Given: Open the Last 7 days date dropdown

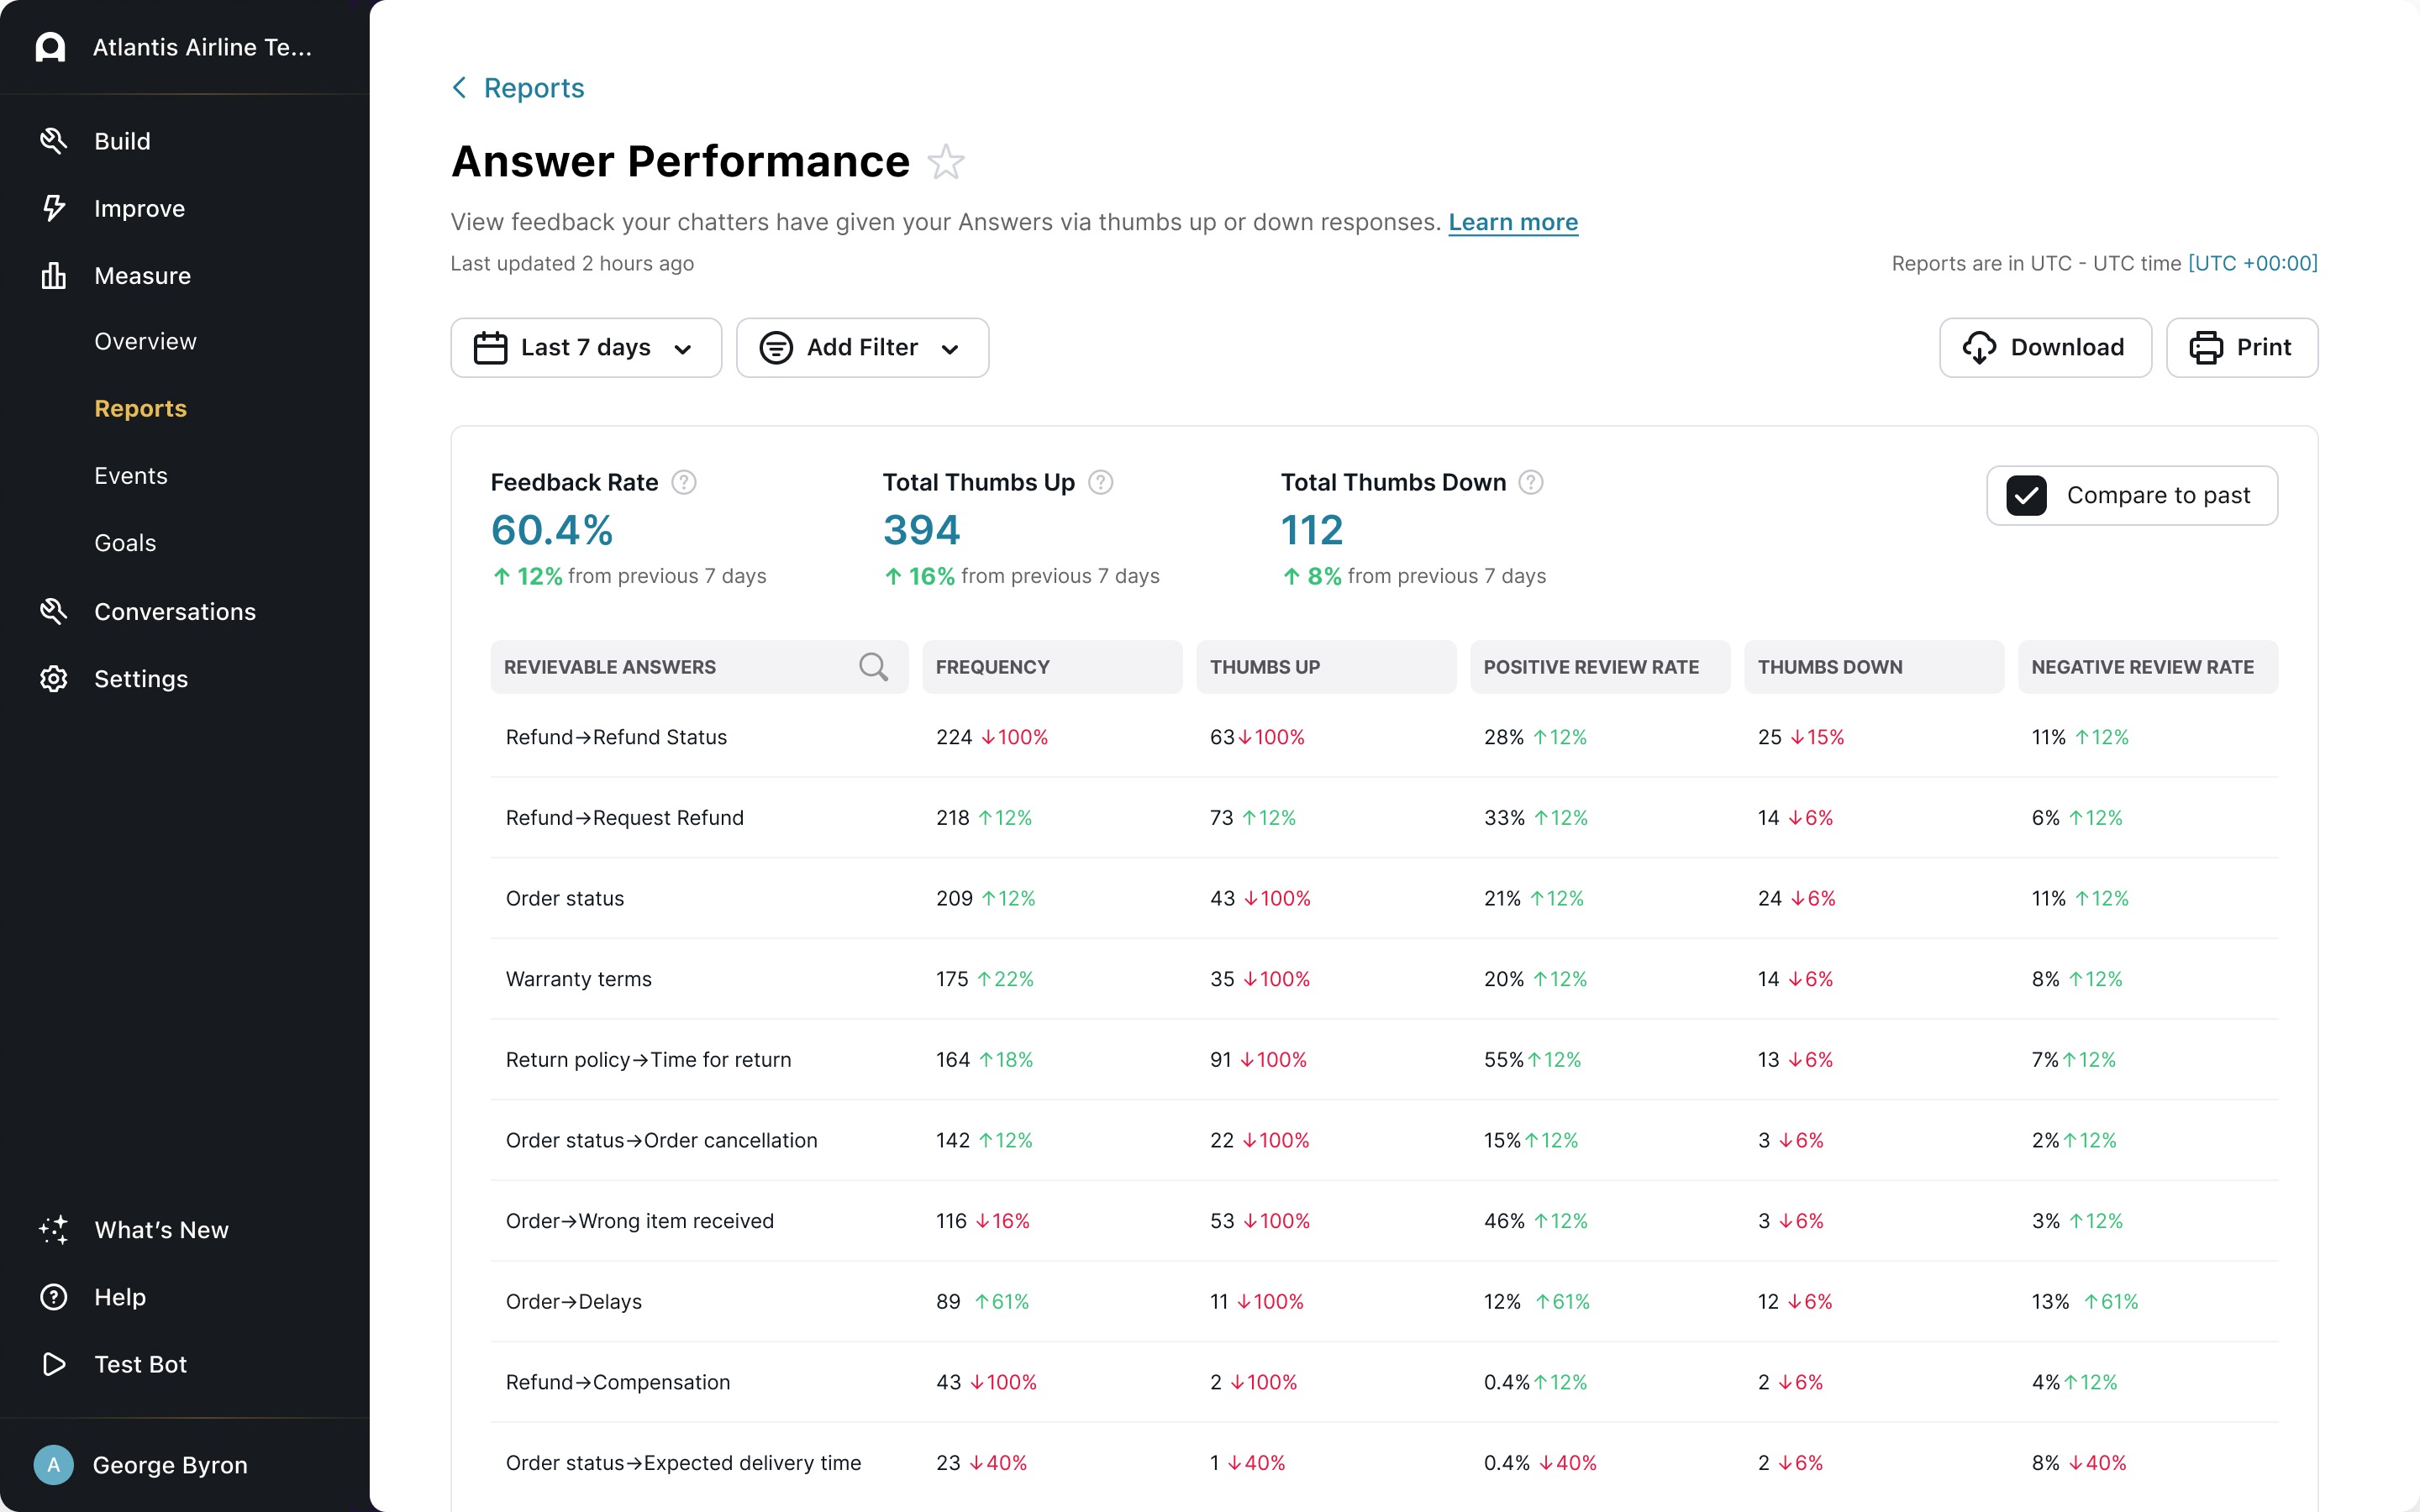Looking at the screenshot, I should tap(586, 348).
